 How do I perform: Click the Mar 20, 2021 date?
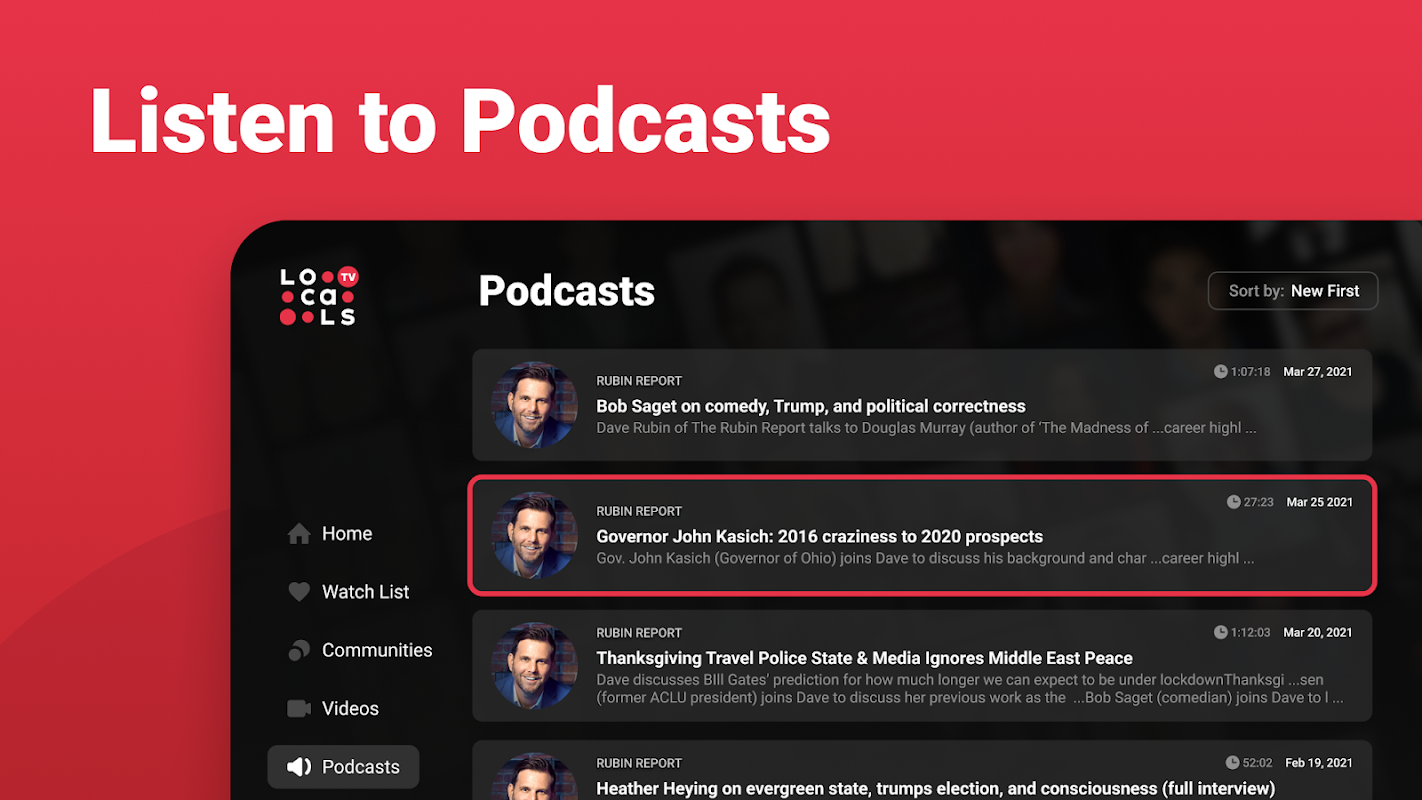coord(1318,632)
